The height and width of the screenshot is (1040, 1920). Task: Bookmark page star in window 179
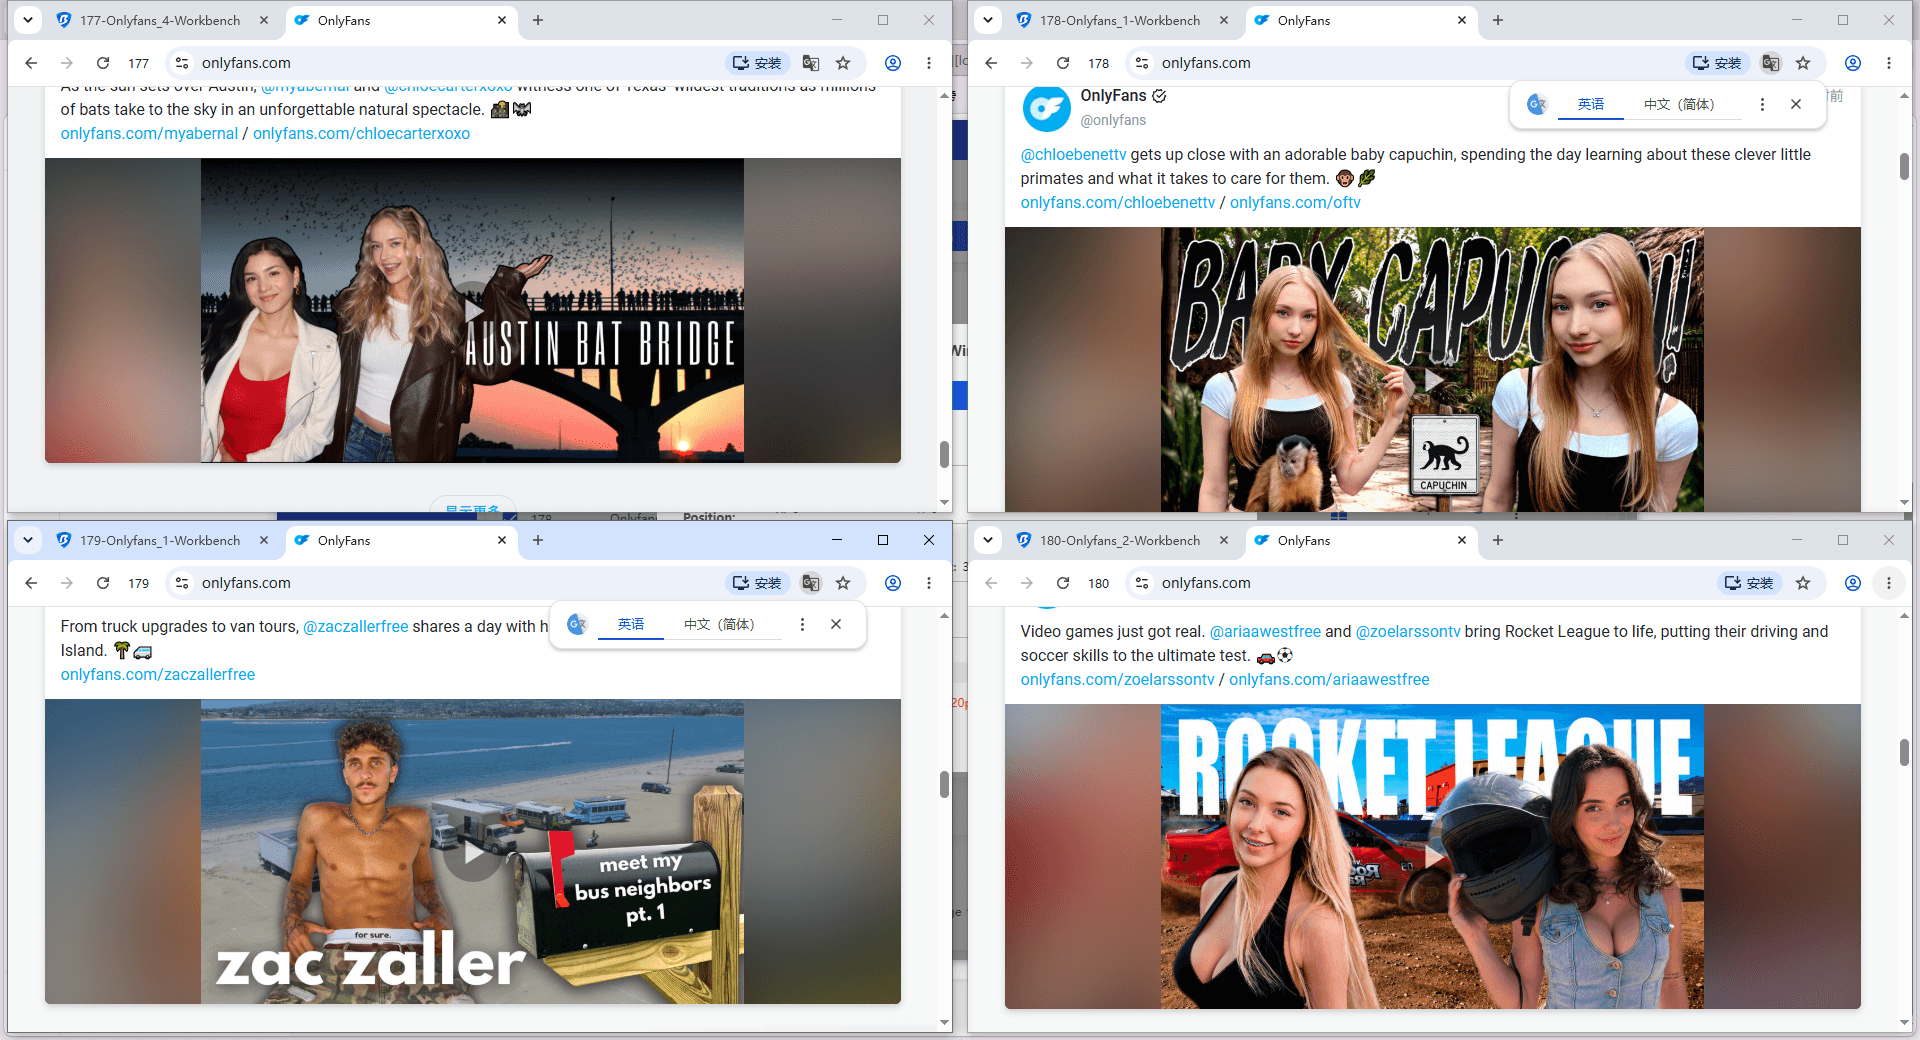(x=843, y=583)
